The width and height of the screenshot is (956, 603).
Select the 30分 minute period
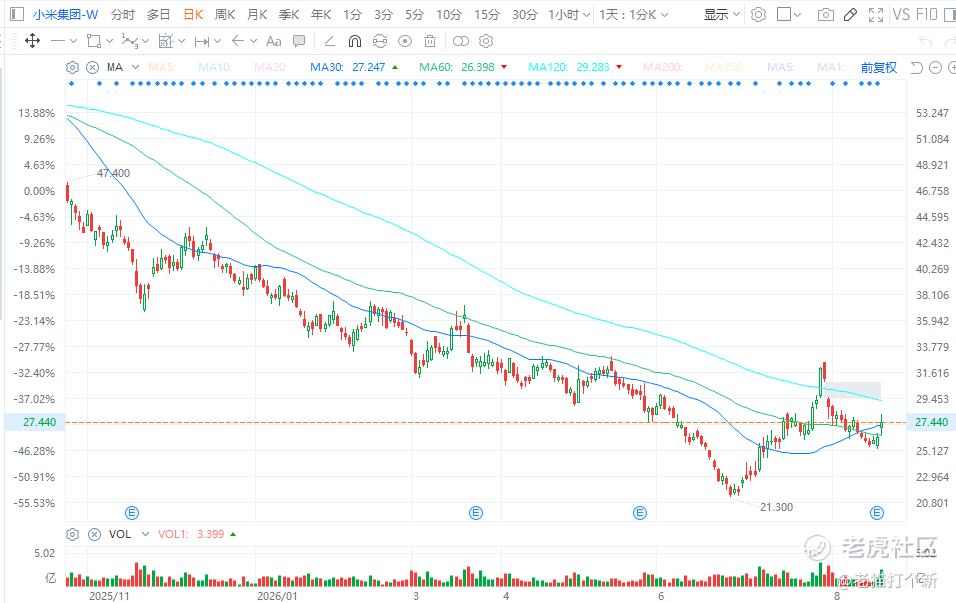[x=524, y=14]
